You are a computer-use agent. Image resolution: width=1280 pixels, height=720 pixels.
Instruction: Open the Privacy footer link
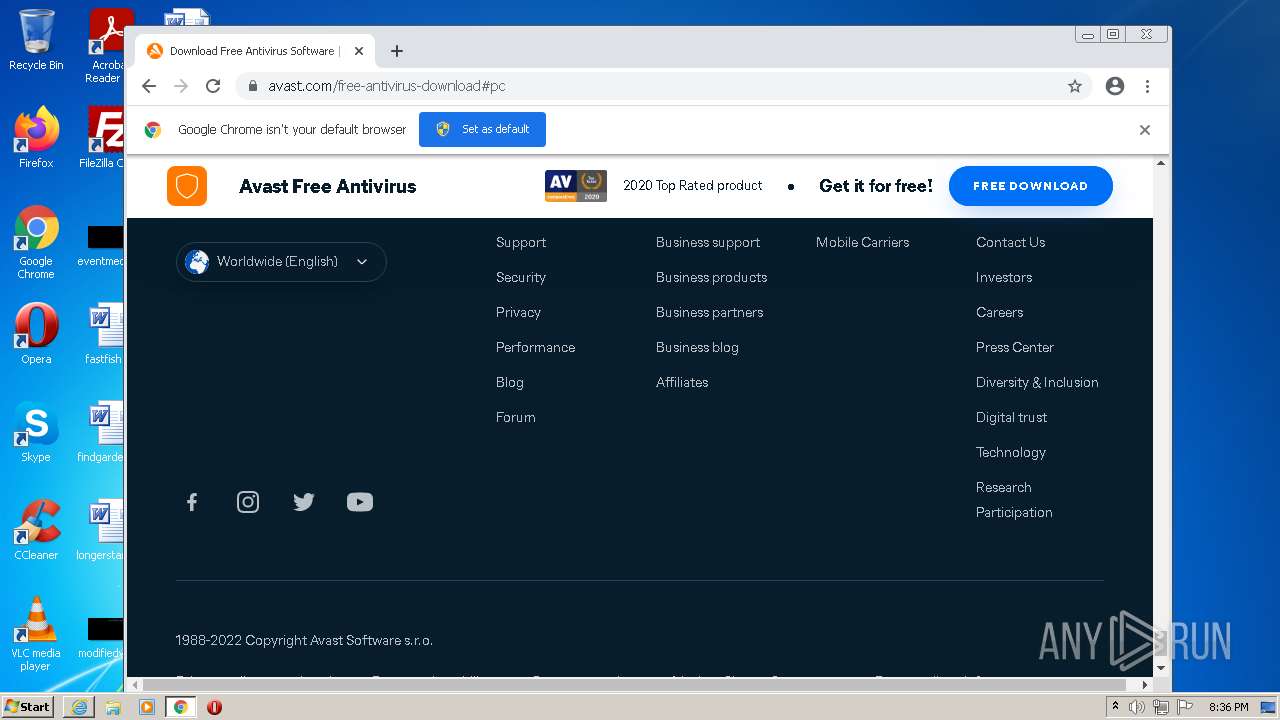click(518, 312)
